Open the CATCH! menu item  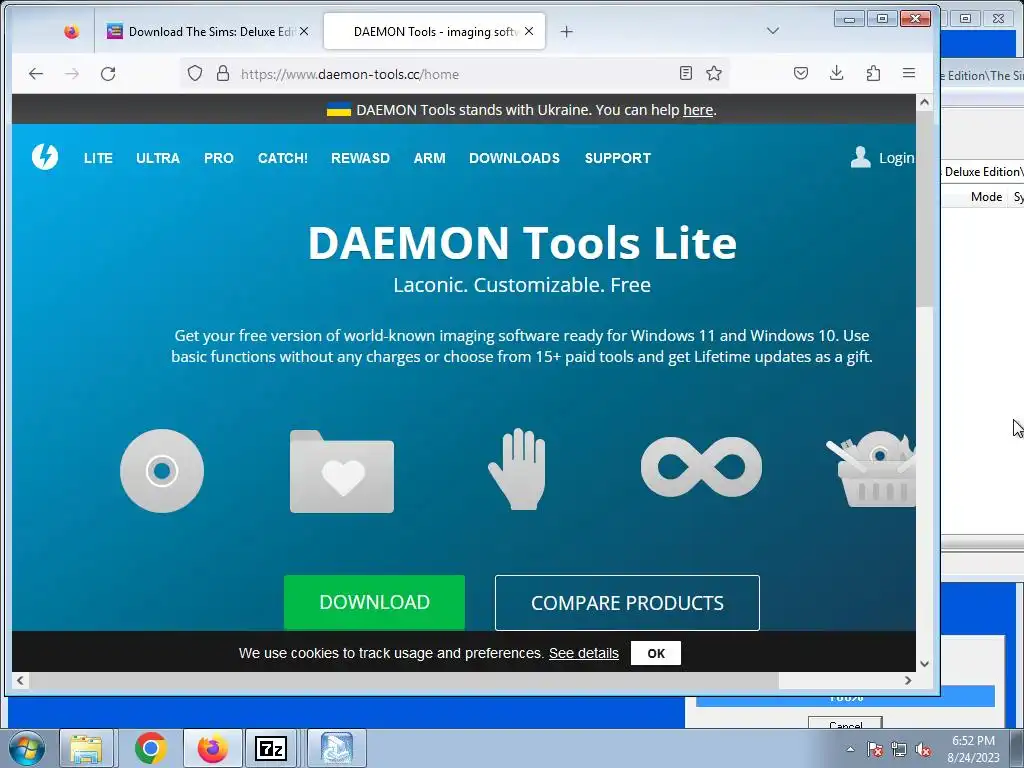[x=283, y=158]
